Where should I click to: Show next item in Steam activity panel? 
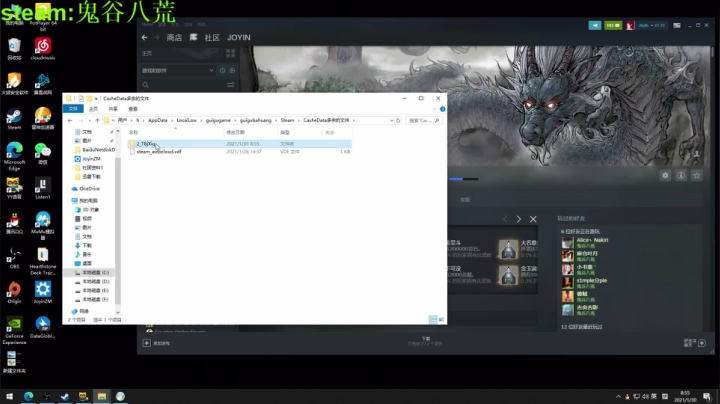click(519, 219)
